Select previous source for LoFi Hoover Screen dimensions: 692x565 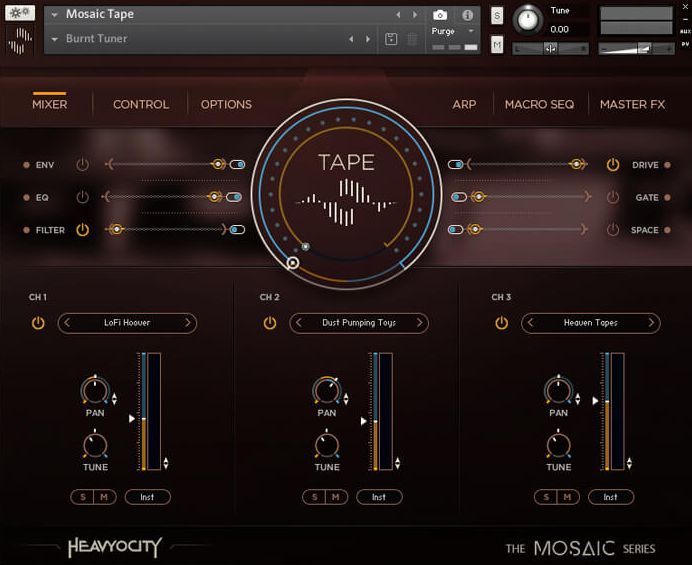[67, 323]
